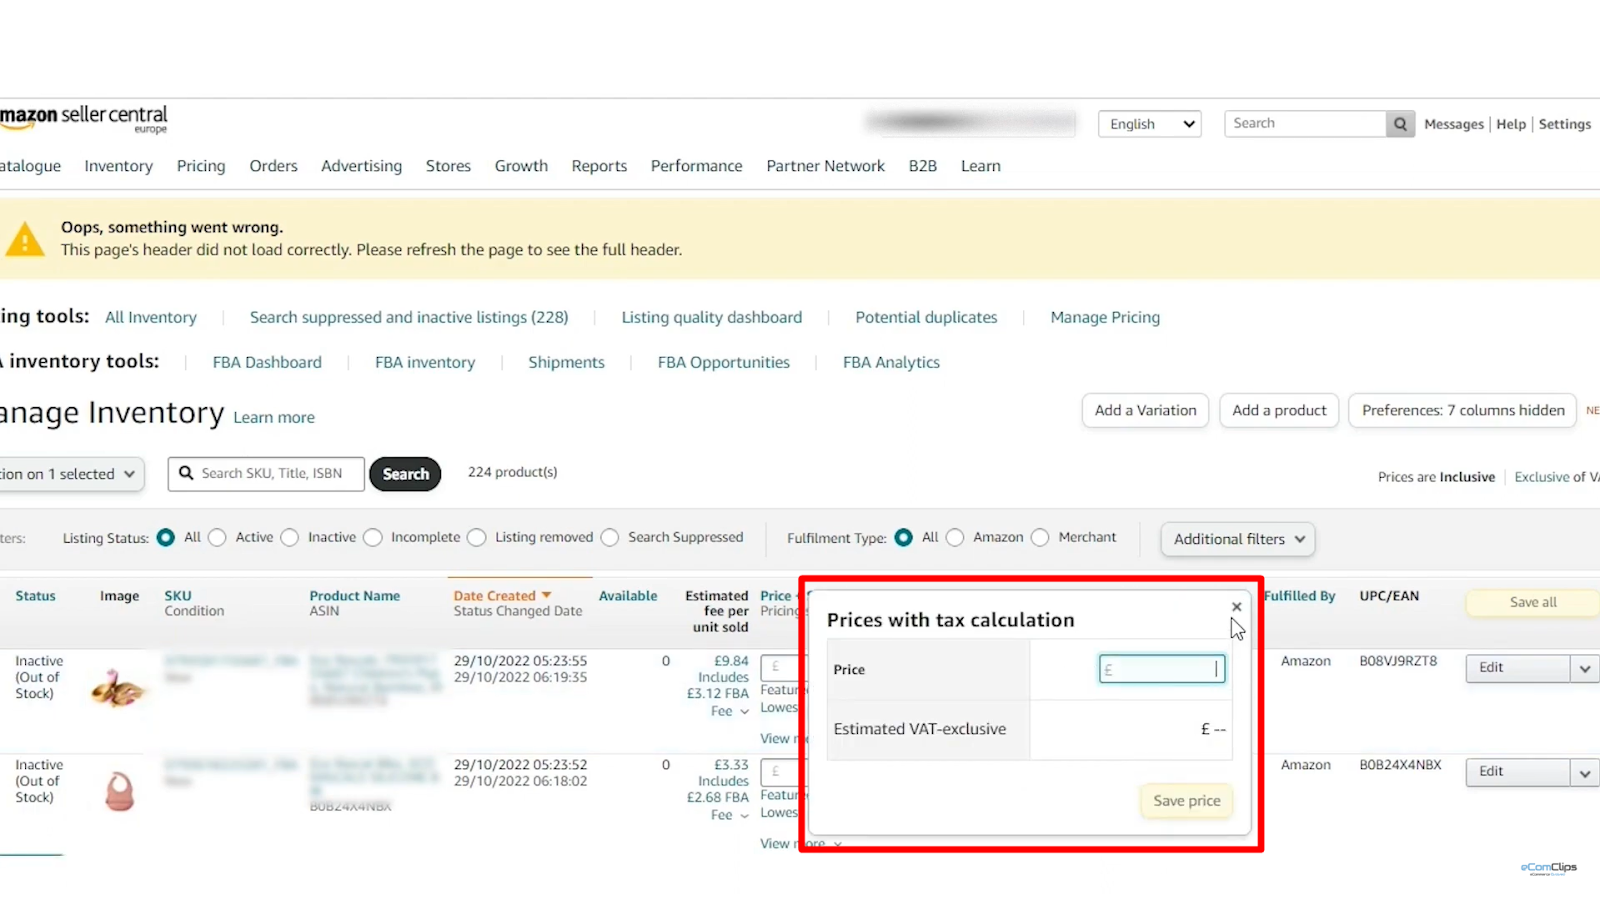Open the Performance menu
This screenshot has height=900, width=1600.
point(697,166)
